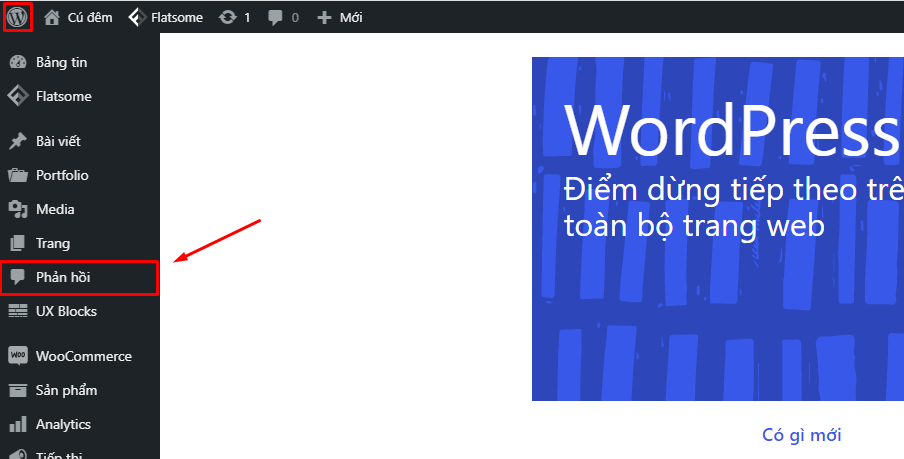The width and height of the screenshot is (904, 459).
Task: Select UX Blocks in the sidebar
Action: [x=66, y=311]
